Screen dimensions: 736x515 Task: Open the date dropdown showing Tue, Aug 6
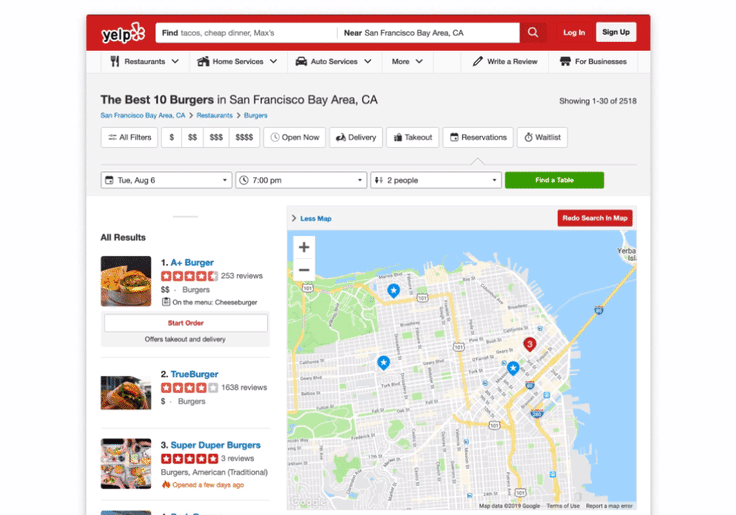click(x=167, y=180)
